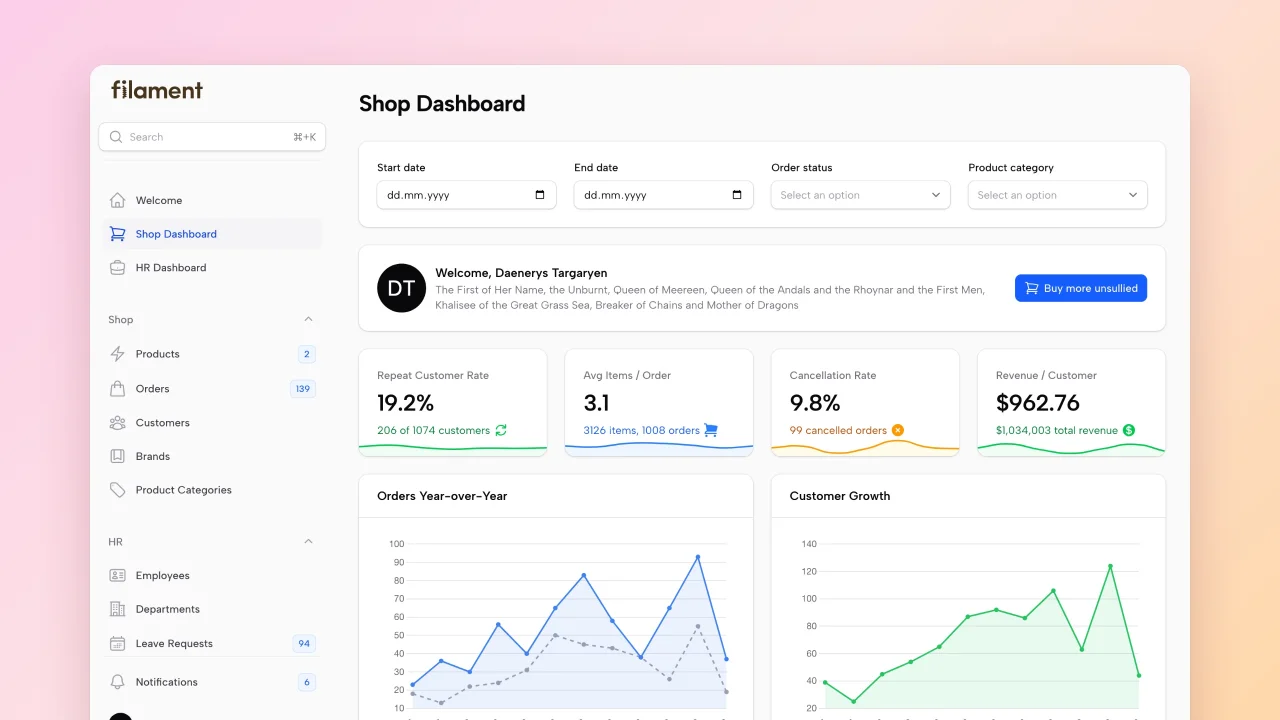1280x720 pixels.
Task: Click the Products lightning bolt icon
Action: click(118, 354)
